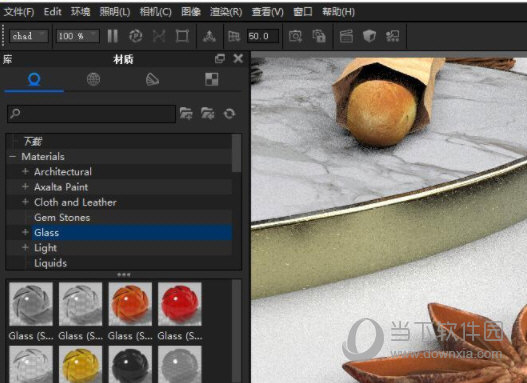Switch to the textures checkerboard tab
Screen dimensions: 527x383
coord(212,80)
